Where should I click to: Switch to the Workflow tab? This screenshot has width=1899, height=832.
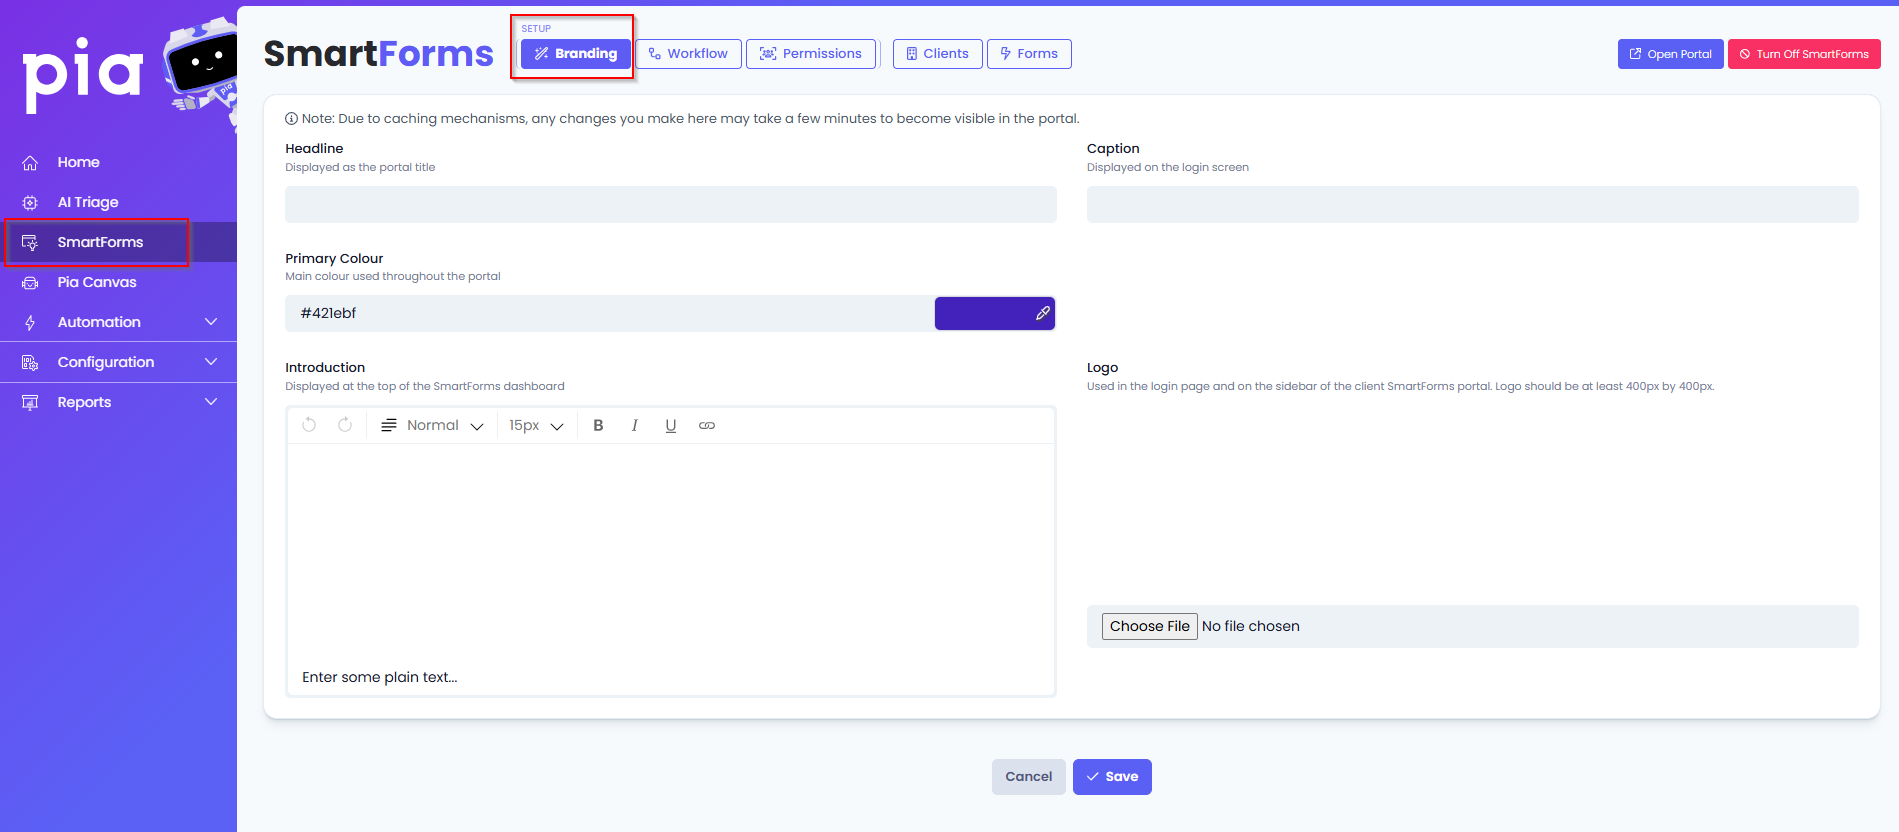[x=689, y=54]
